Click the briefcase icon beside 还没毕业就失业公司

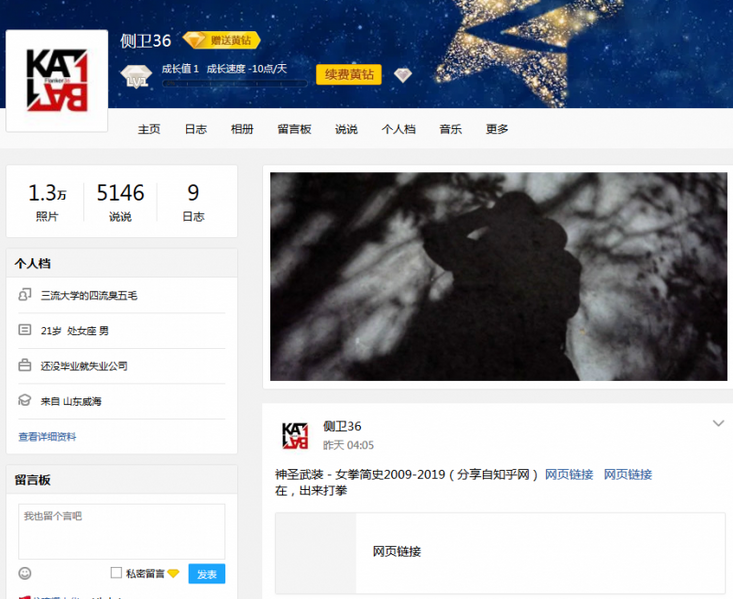(x=25, y=365)
